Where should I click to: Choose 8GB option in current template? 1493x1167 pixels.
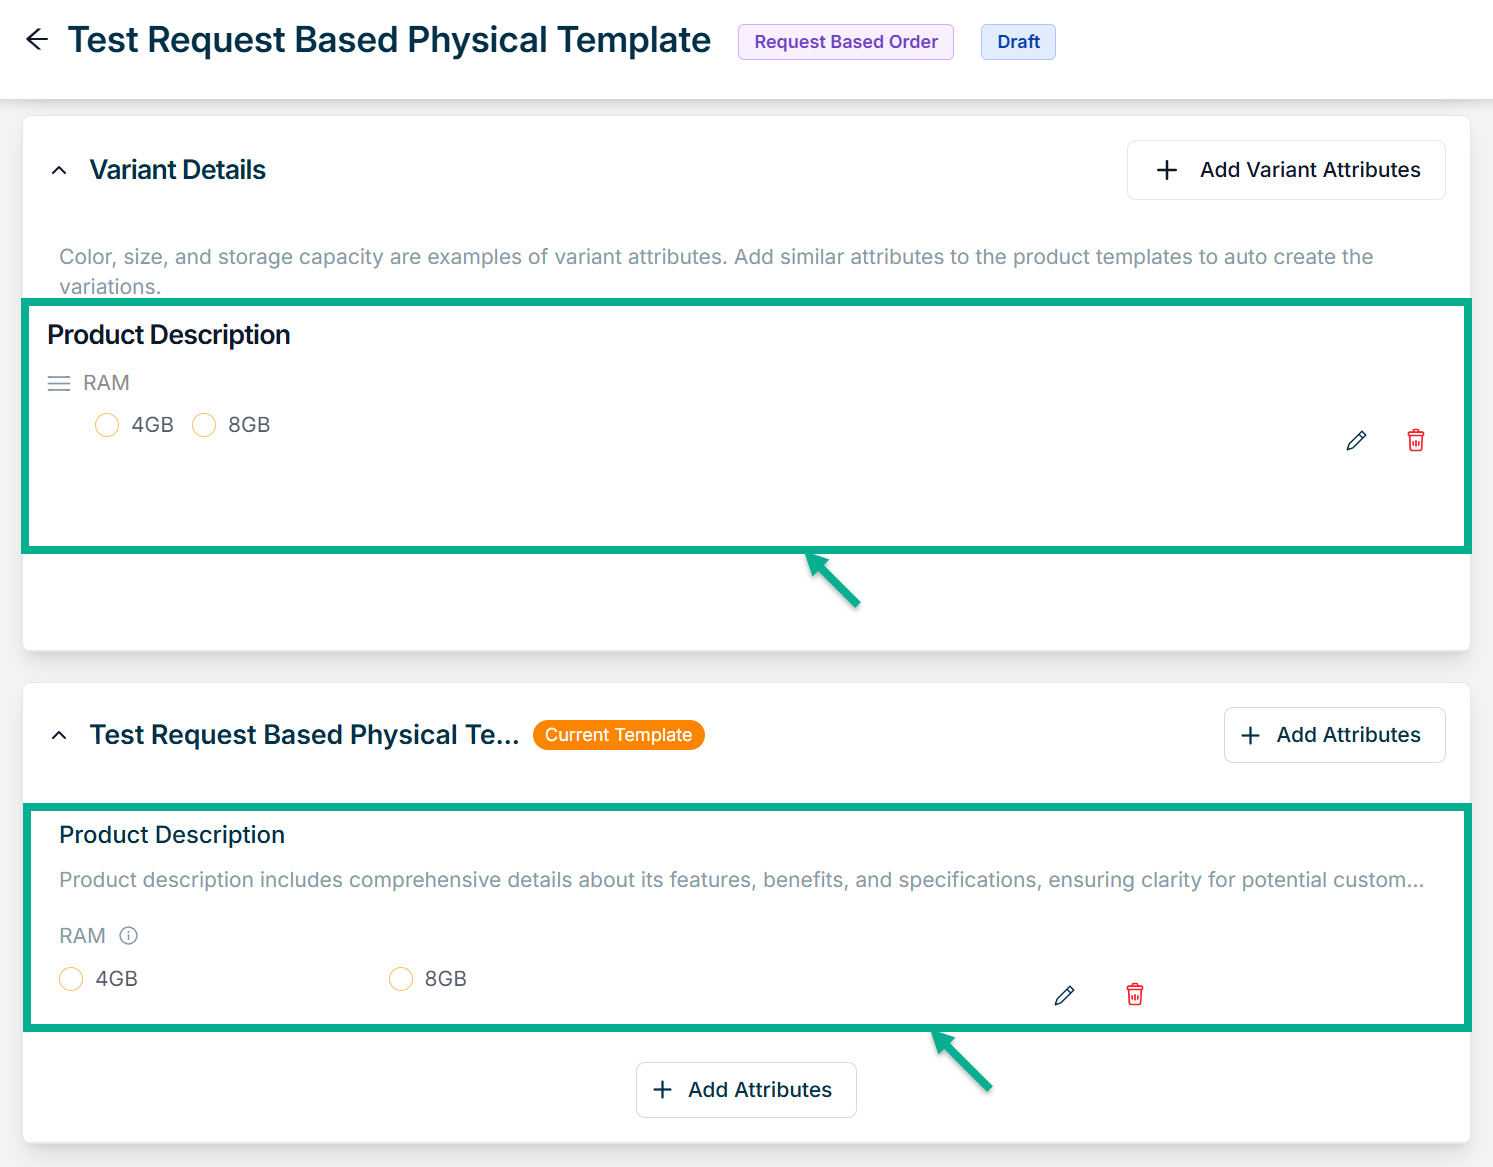coord(401,979)
